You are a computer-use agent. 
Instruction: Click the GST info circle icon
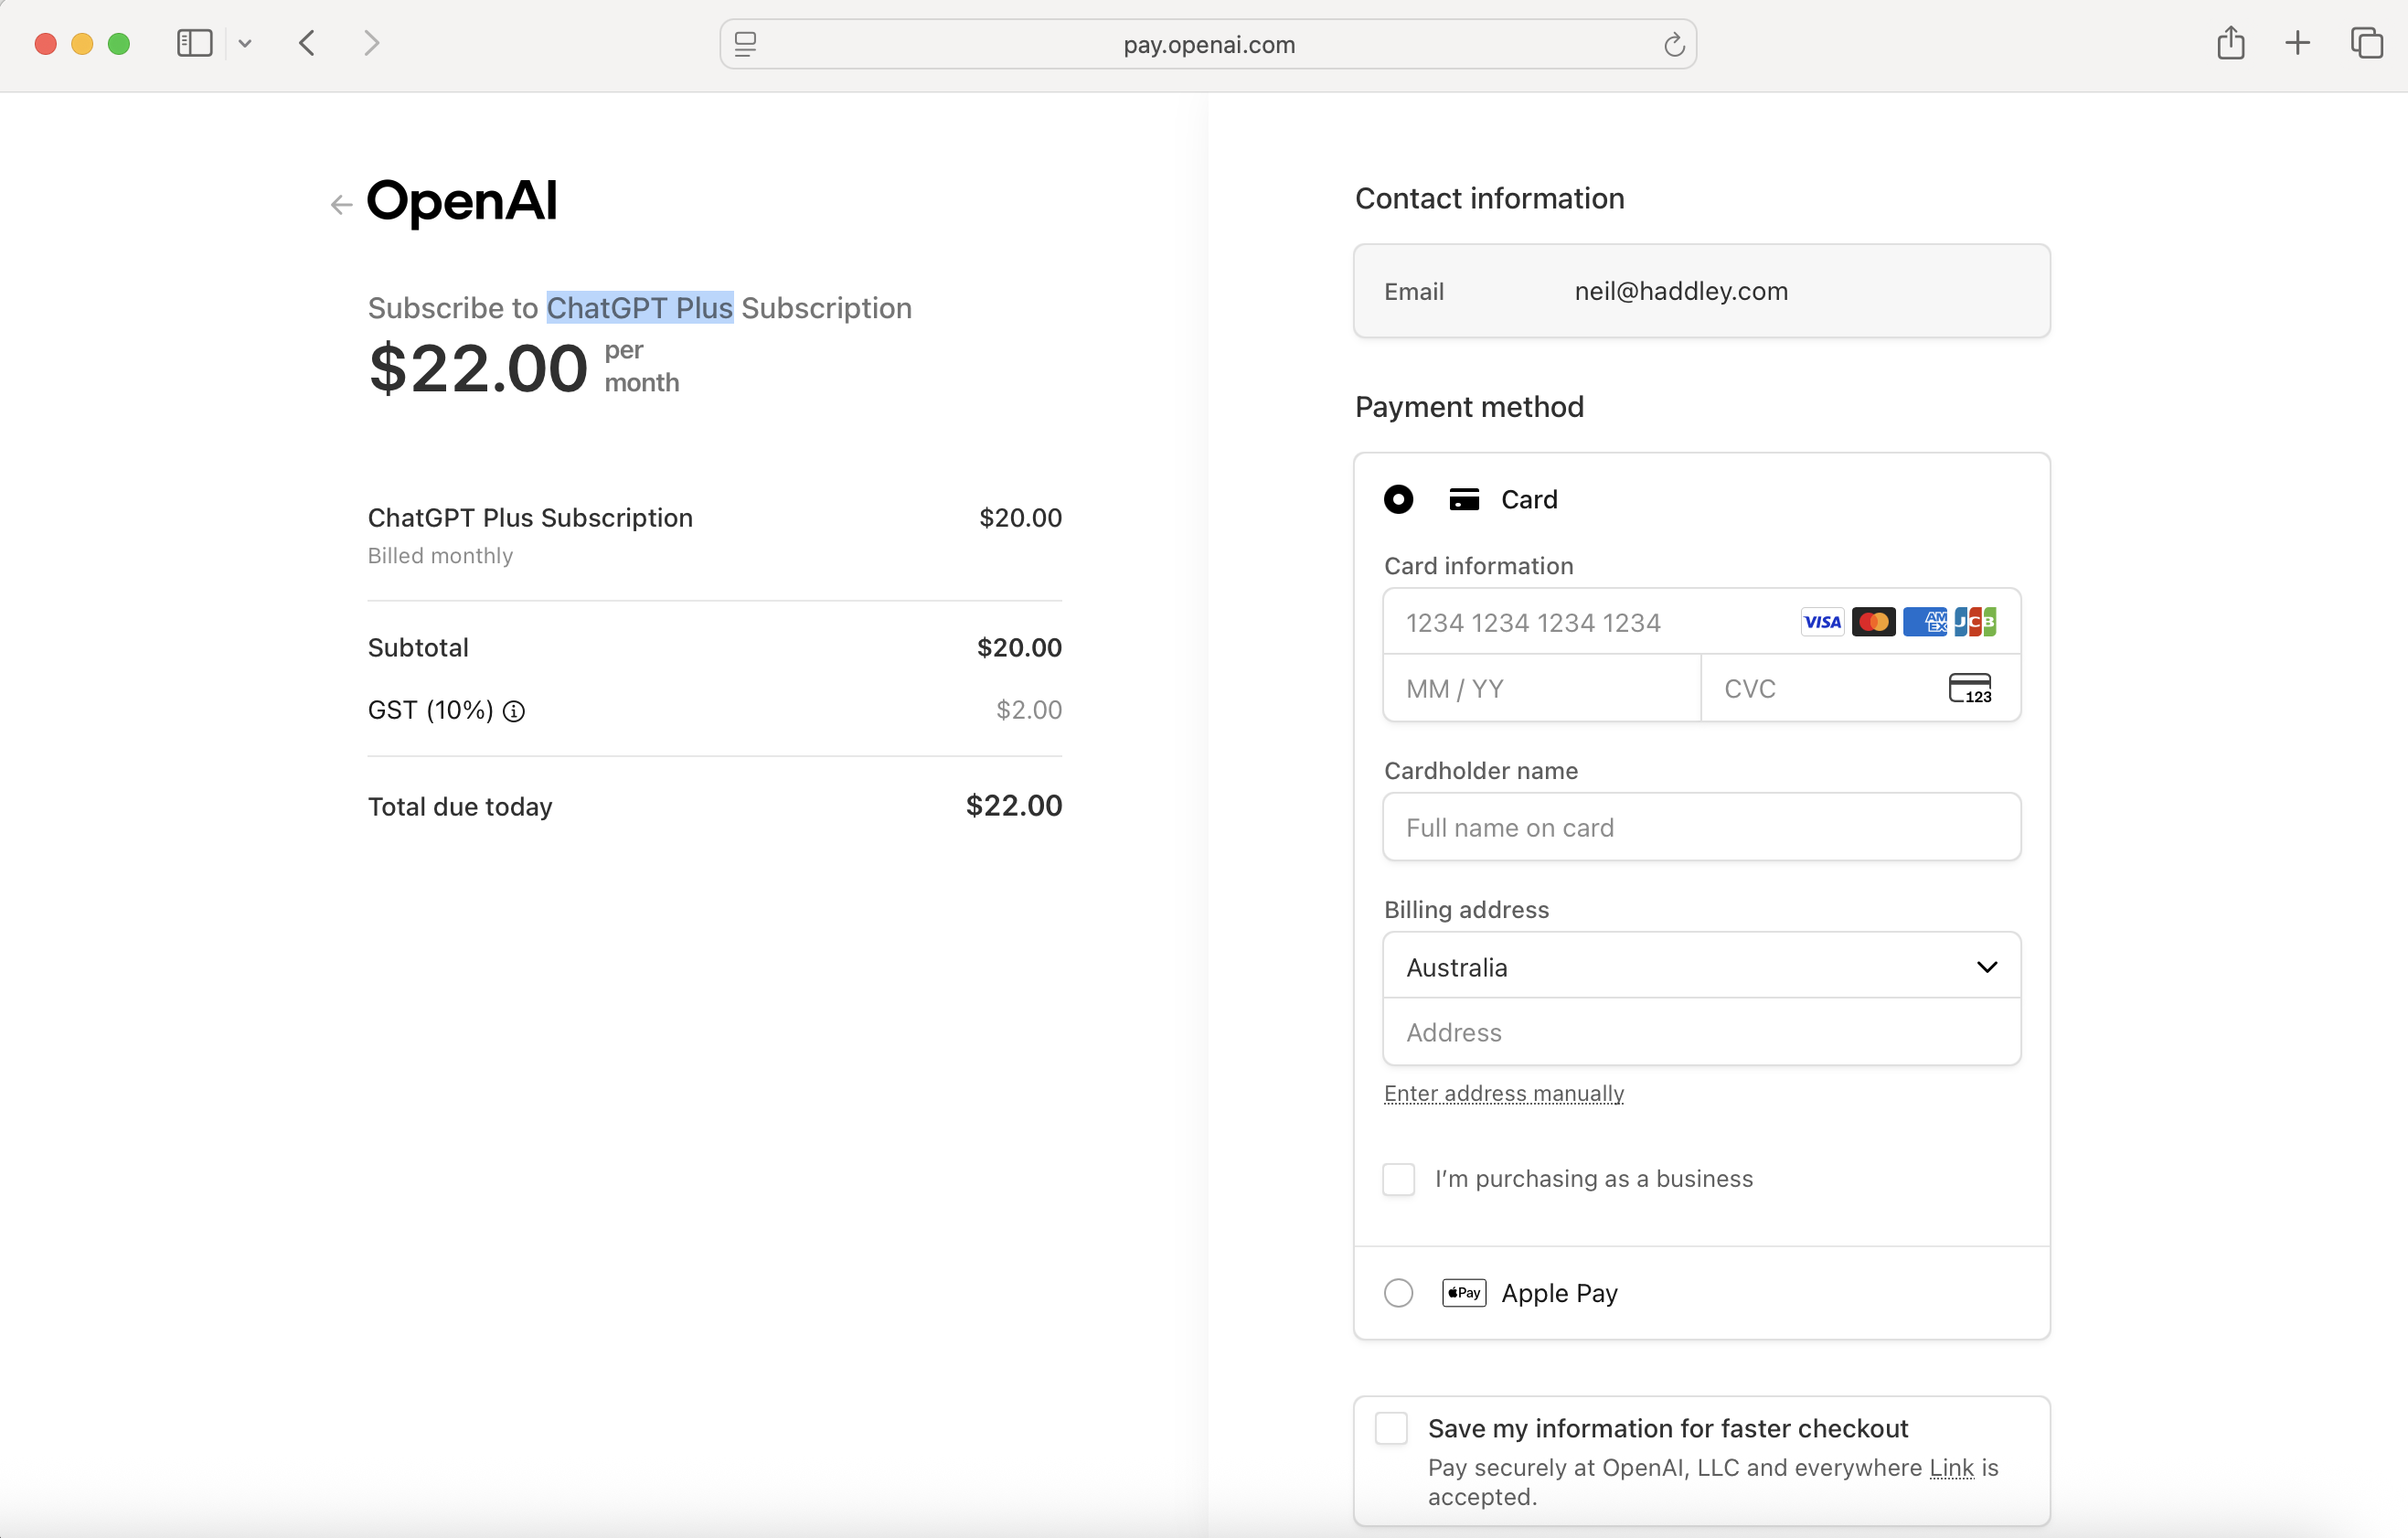click(514, 711)
